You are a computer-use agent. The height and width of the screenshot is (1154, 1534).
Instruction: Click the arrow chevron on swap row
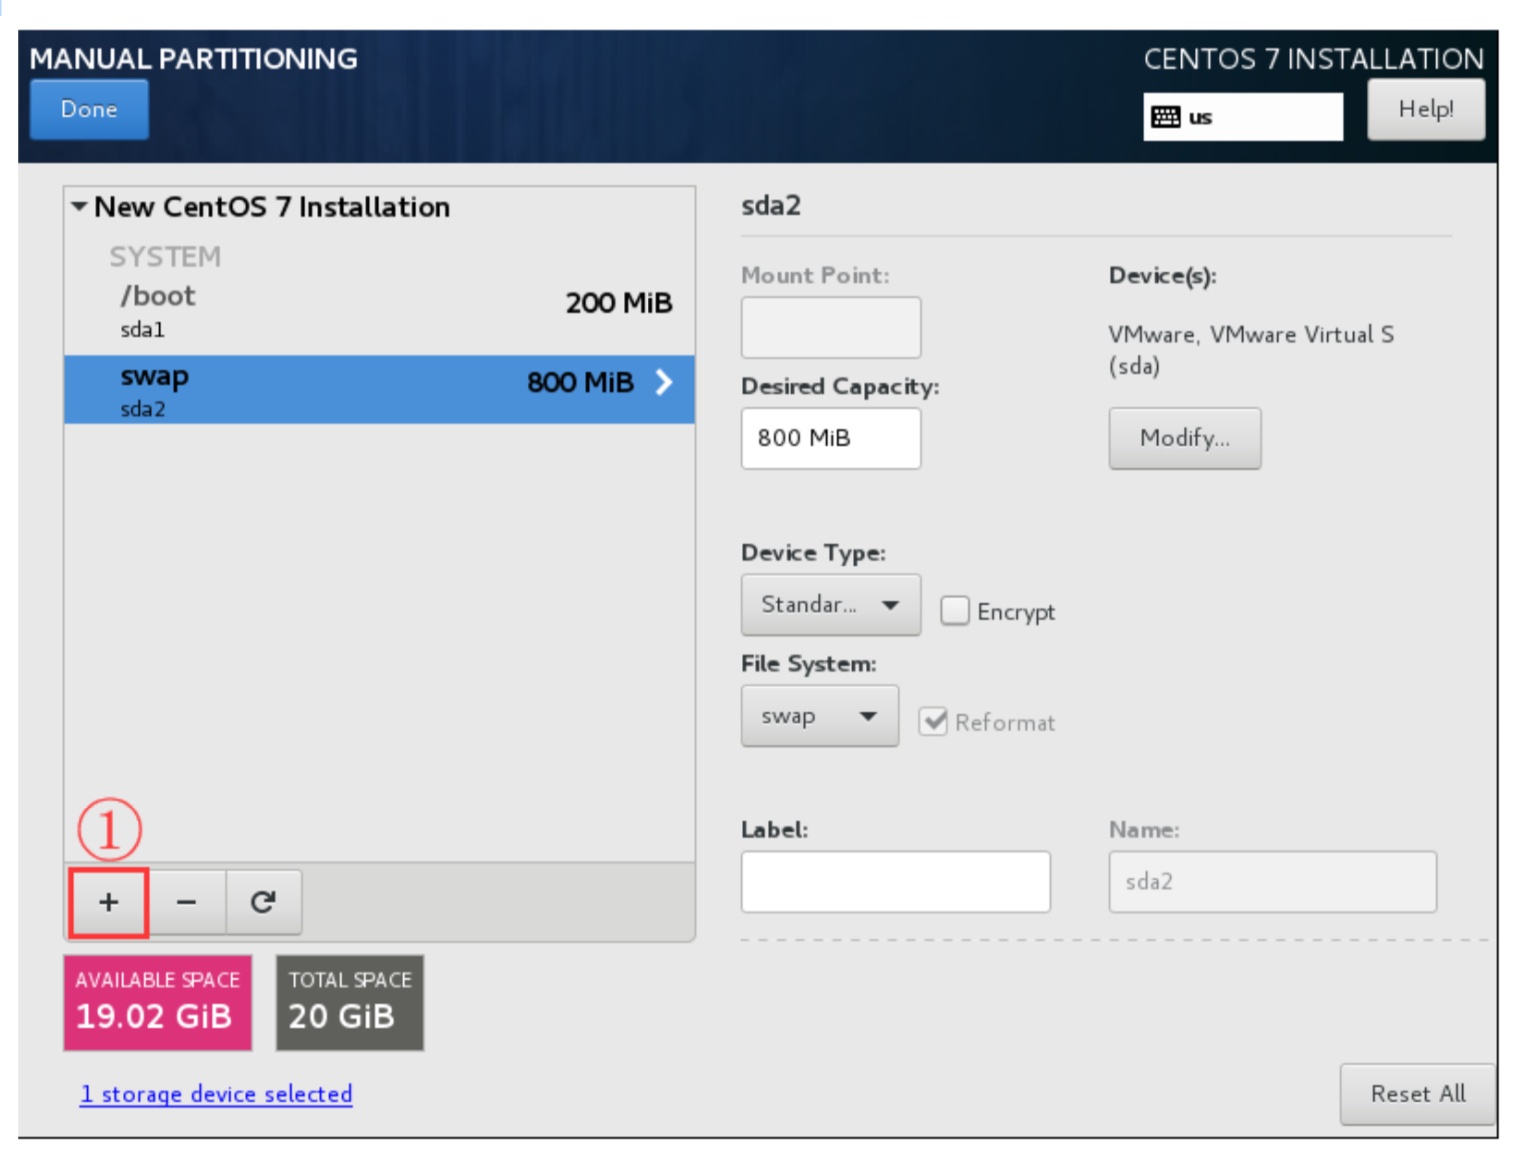[664, 382]
